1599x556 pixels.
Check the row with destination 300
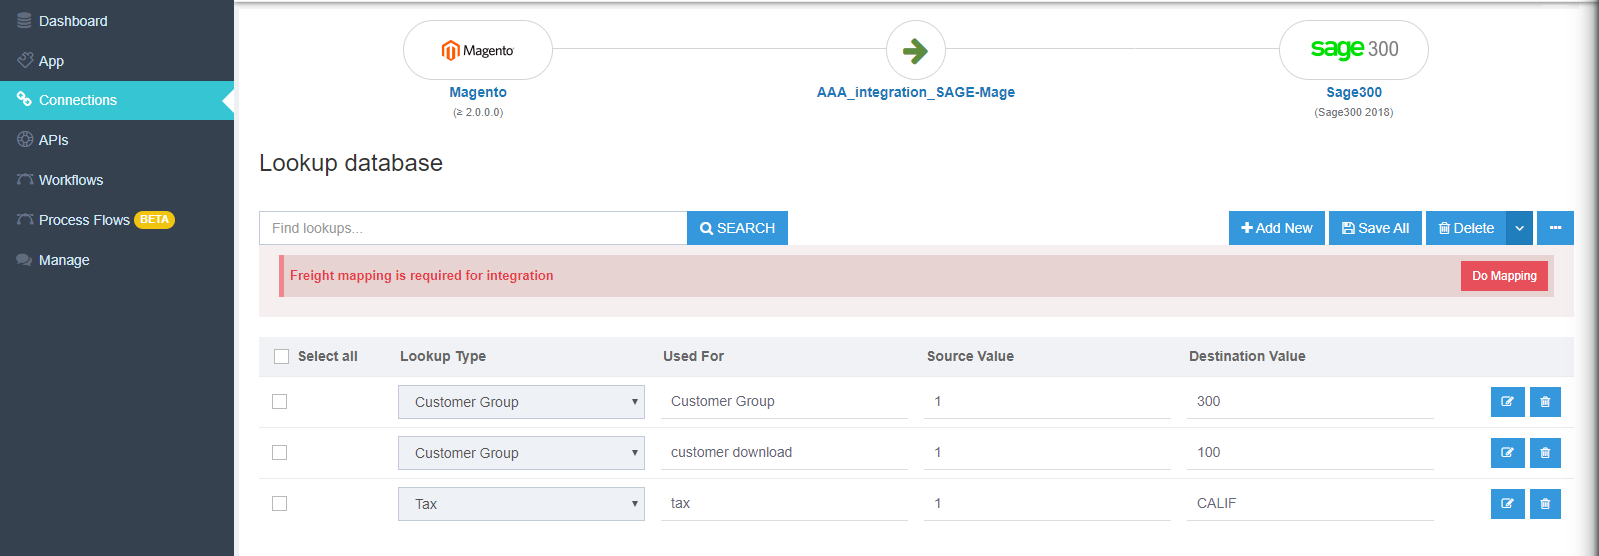(x=280, y=402)
